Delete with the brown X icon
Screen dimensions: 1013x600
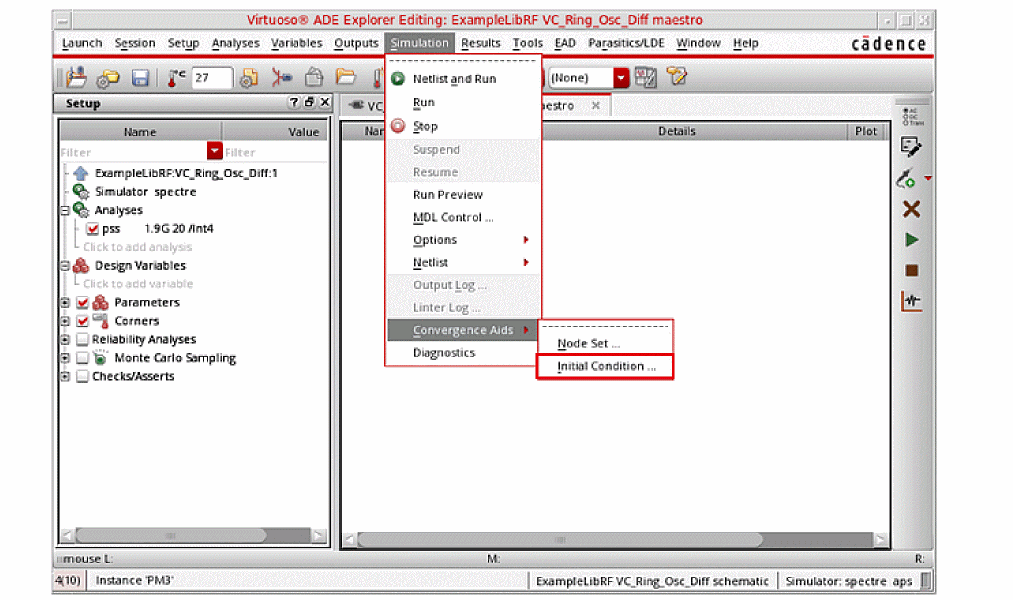click(x=911, y=209)
